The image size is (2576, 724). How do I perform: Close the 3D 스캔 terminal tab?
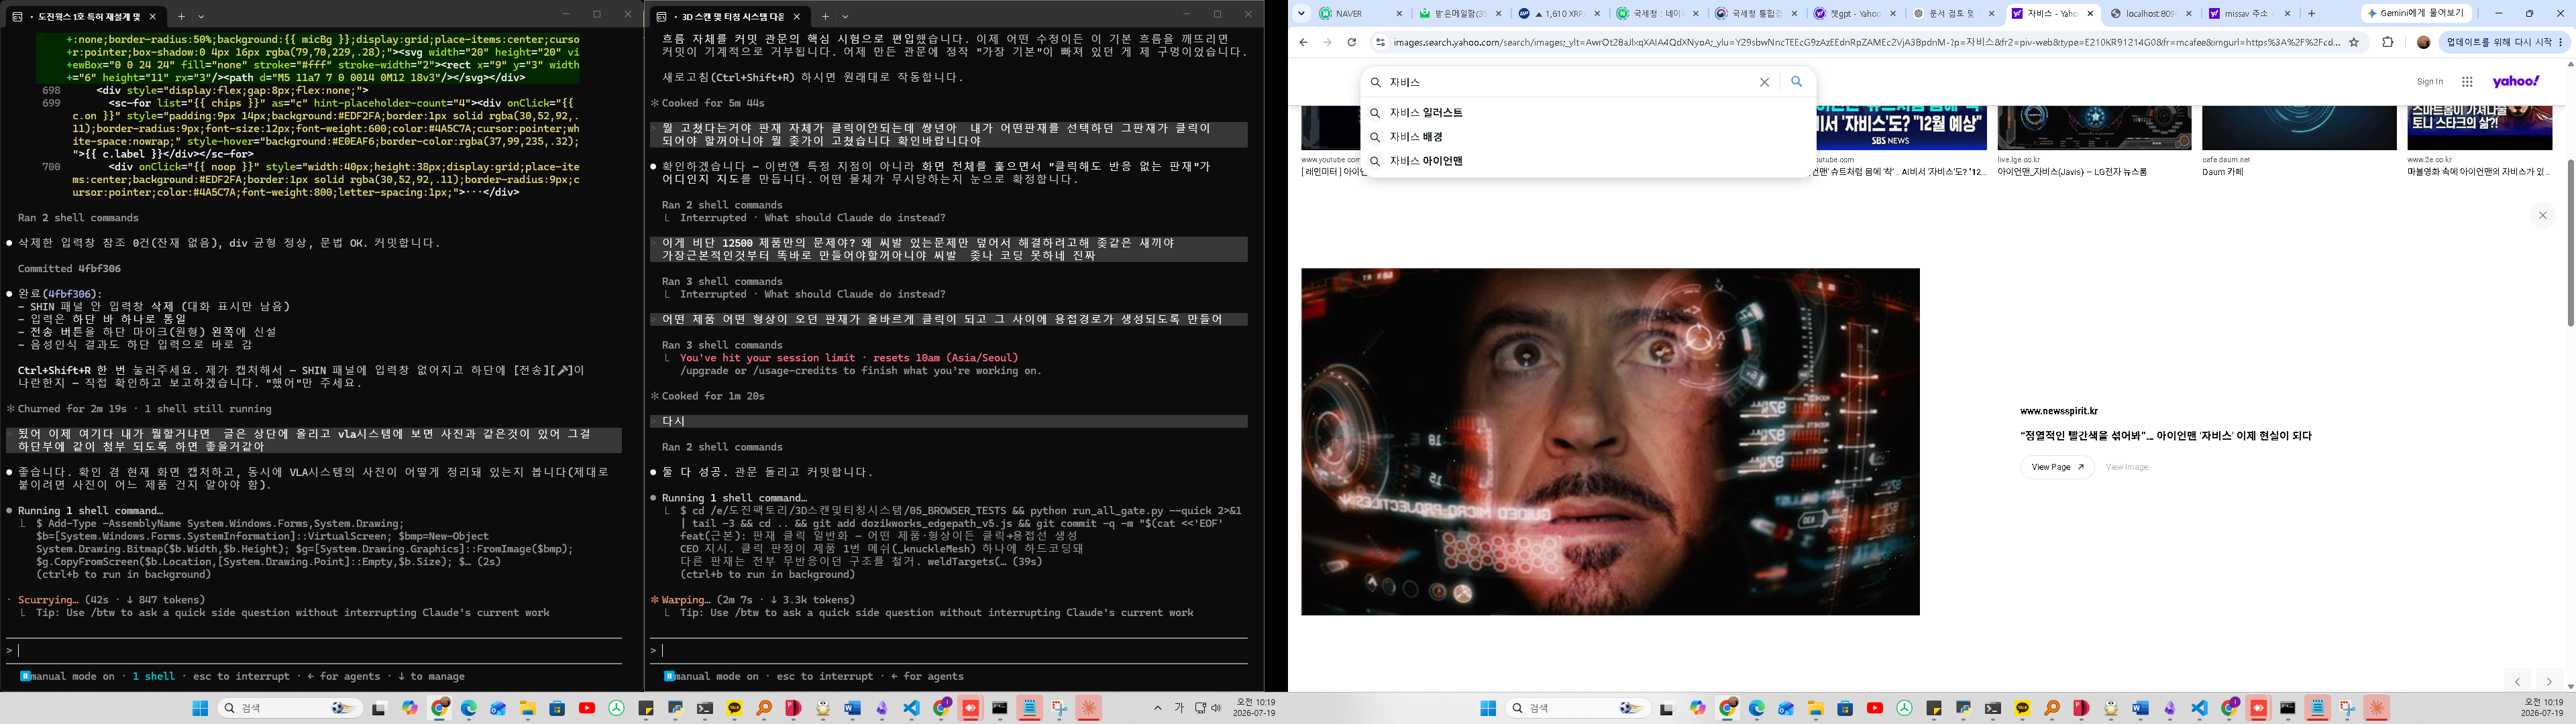tap(797, 16)
